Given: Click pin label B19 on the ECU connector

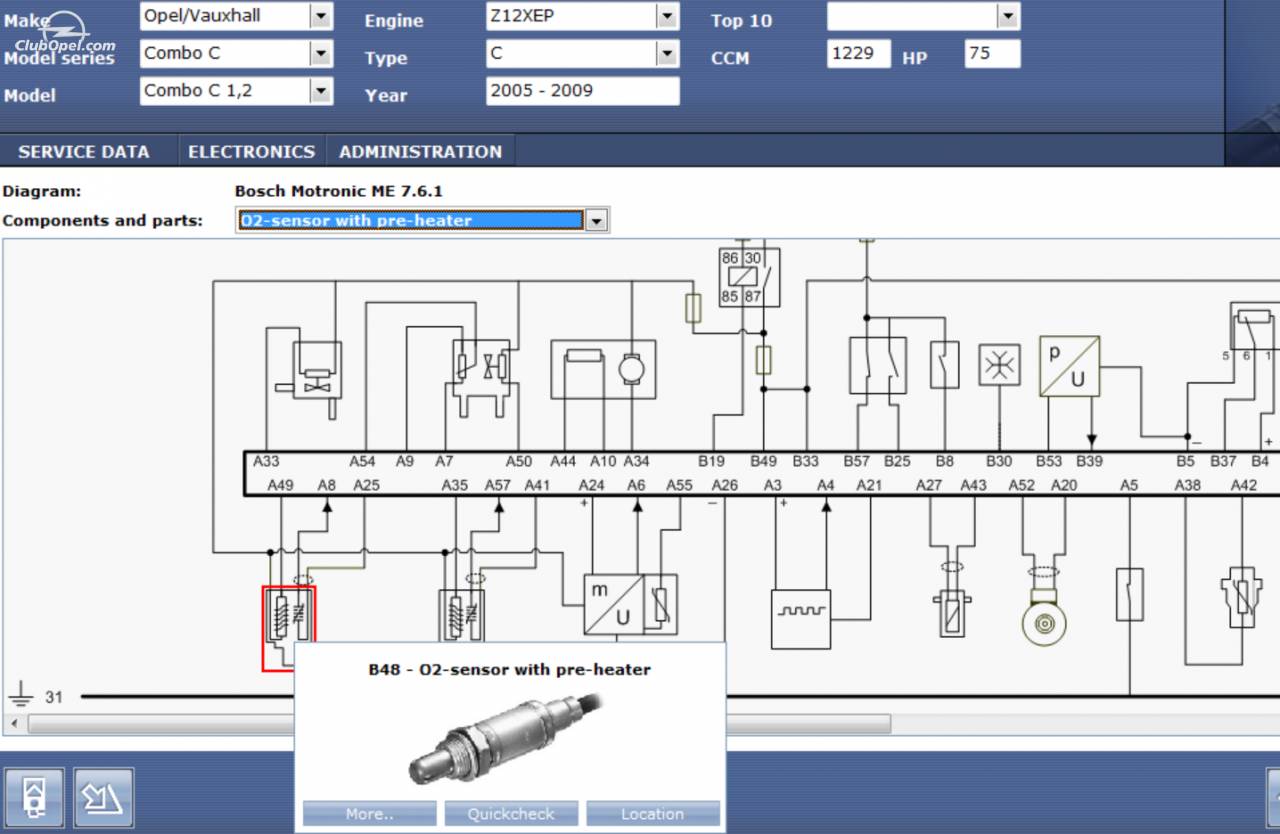Looking at the screenshot, I should click(x=711, y=462).
